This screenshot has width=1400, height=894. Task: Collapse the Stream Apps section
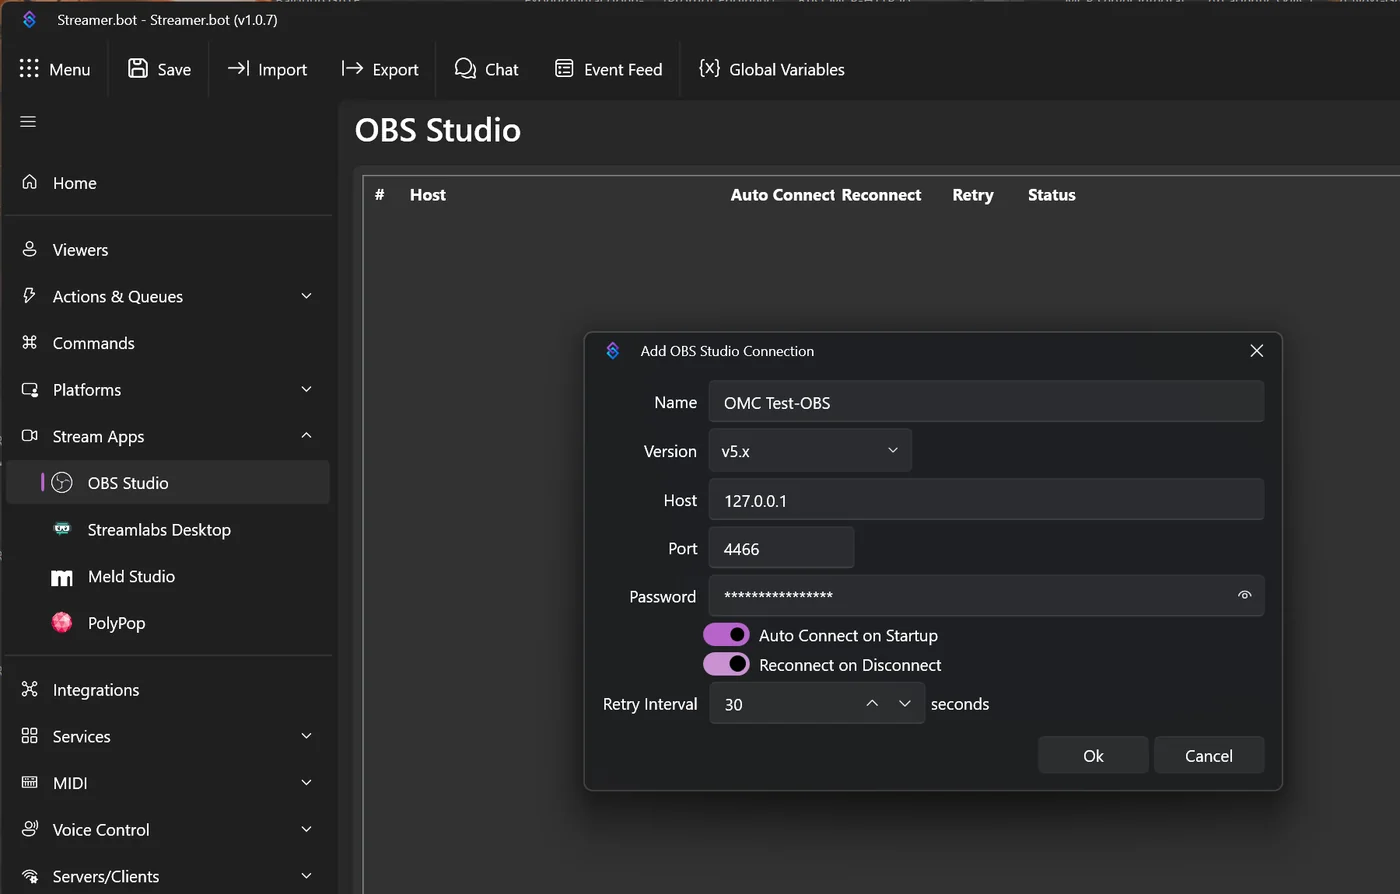306,436
